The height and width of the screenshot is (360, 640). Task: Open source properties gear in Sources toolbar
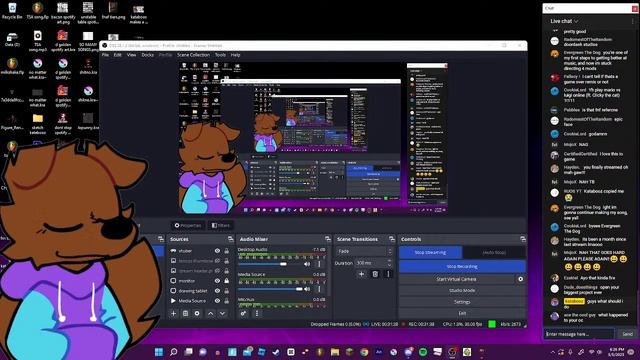197,313
